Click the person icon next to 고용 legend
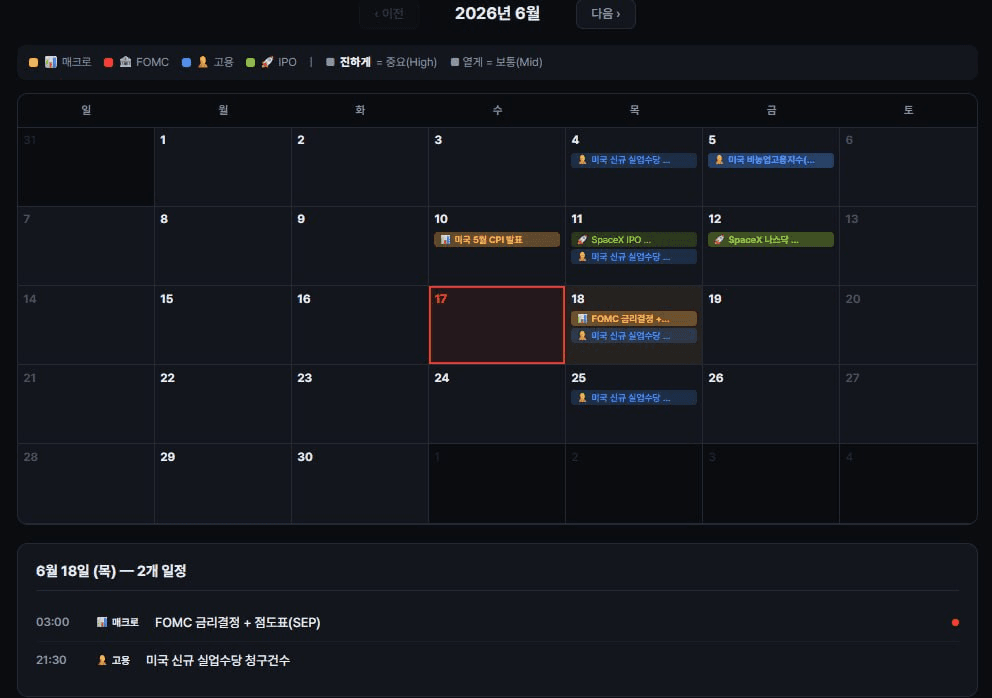The image size is (992, 698). pyautogui.click(x=202, y=62)
